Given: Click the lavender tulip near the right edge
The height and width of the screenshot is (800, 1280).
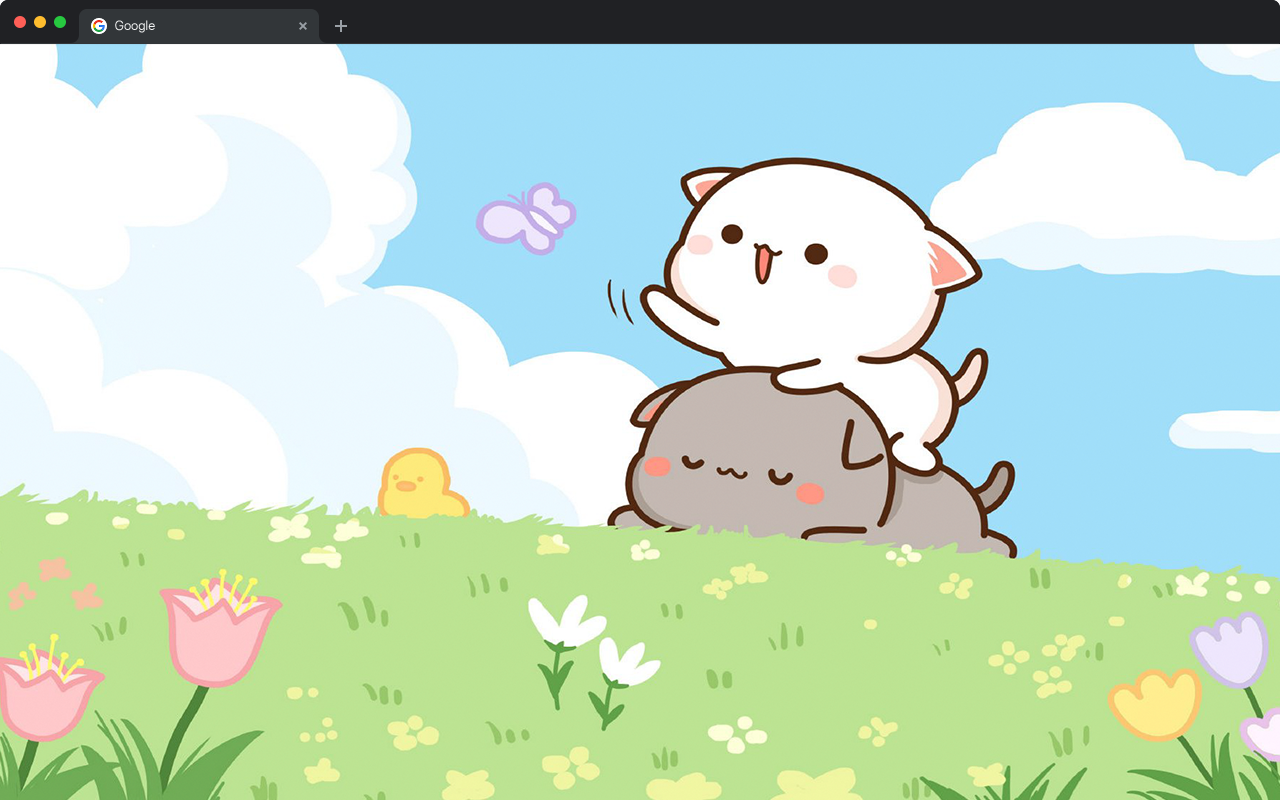Looking at the screenshot, I should tap(1232, 650).
